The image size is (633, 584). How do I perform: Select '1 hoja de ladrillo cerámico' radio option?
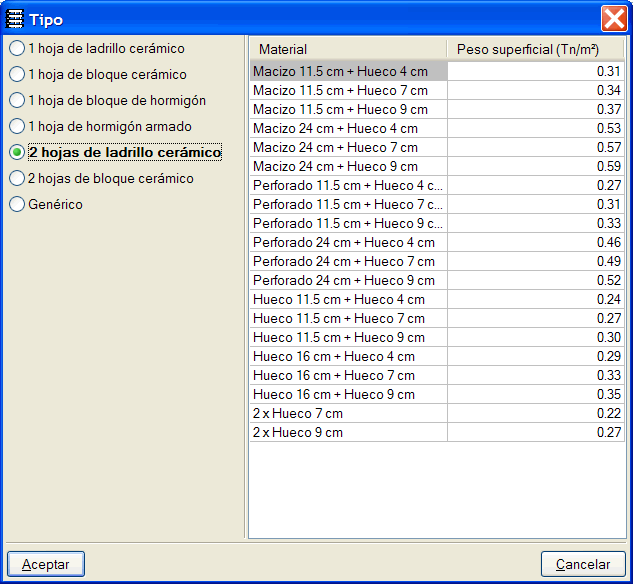coord(97,48)
